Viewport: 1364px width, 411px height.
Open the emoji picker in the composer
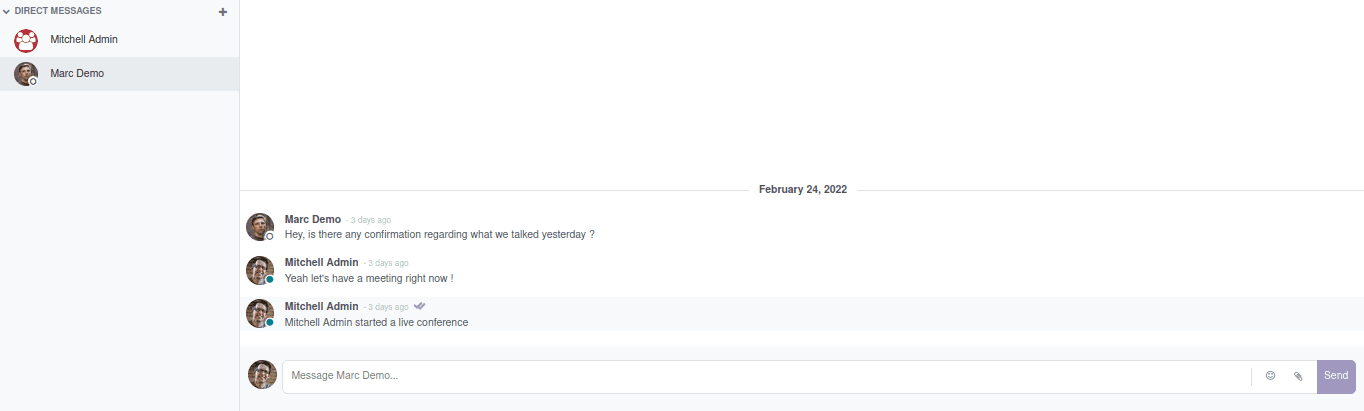pos(1270,376)
